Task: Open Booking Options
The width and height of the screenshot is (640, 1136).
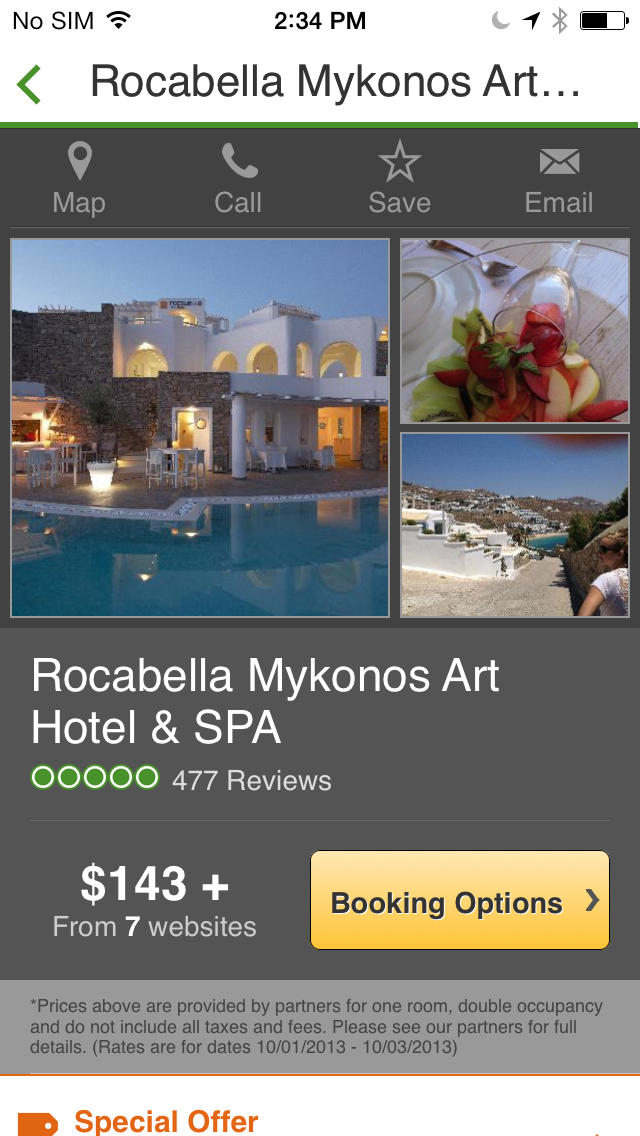Action: (460, 900)
